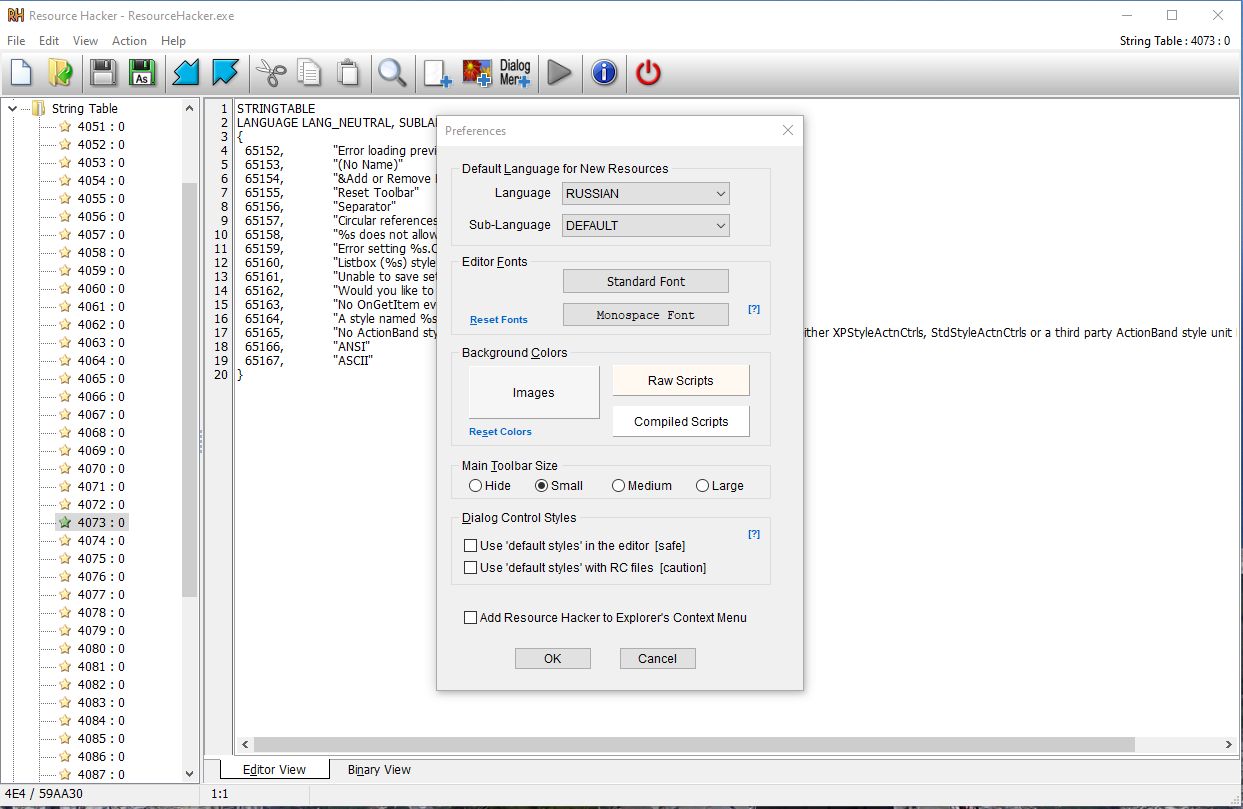The height and width of the screenshot is (809, 1243).
Task: Click the red power Exit icon
Action: click(649, 72)
